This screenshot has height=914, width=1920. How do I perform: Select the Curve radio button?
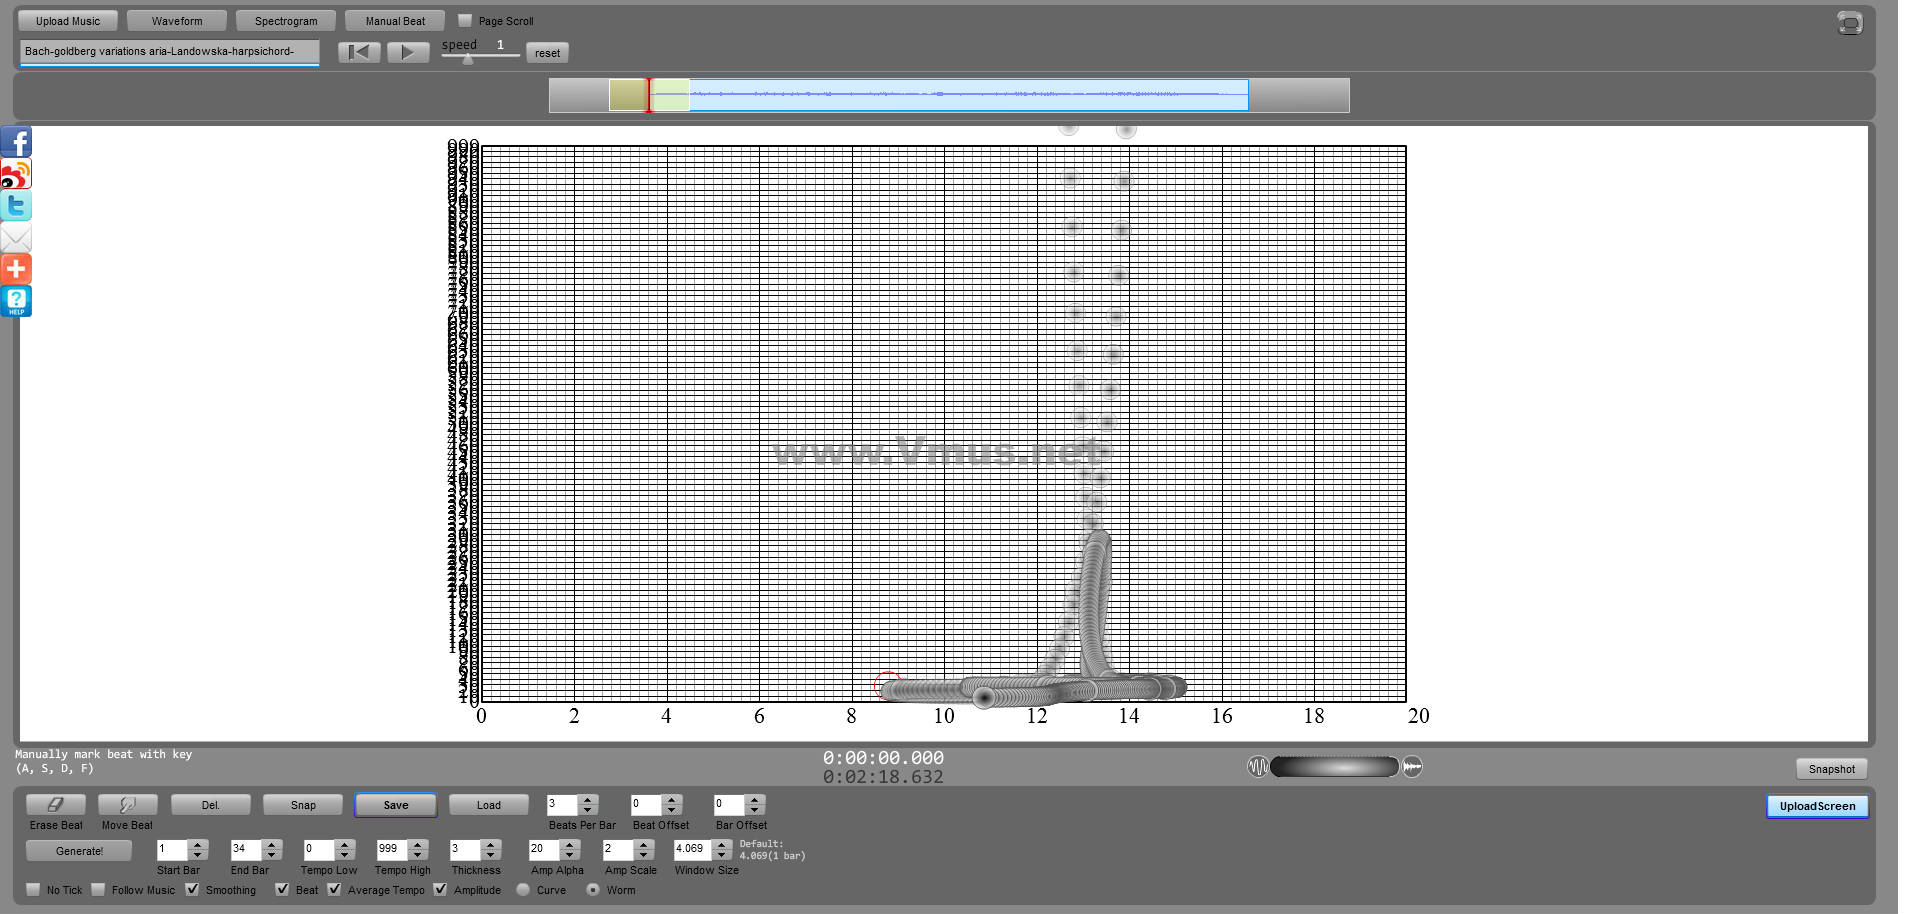tap(523, 889)
